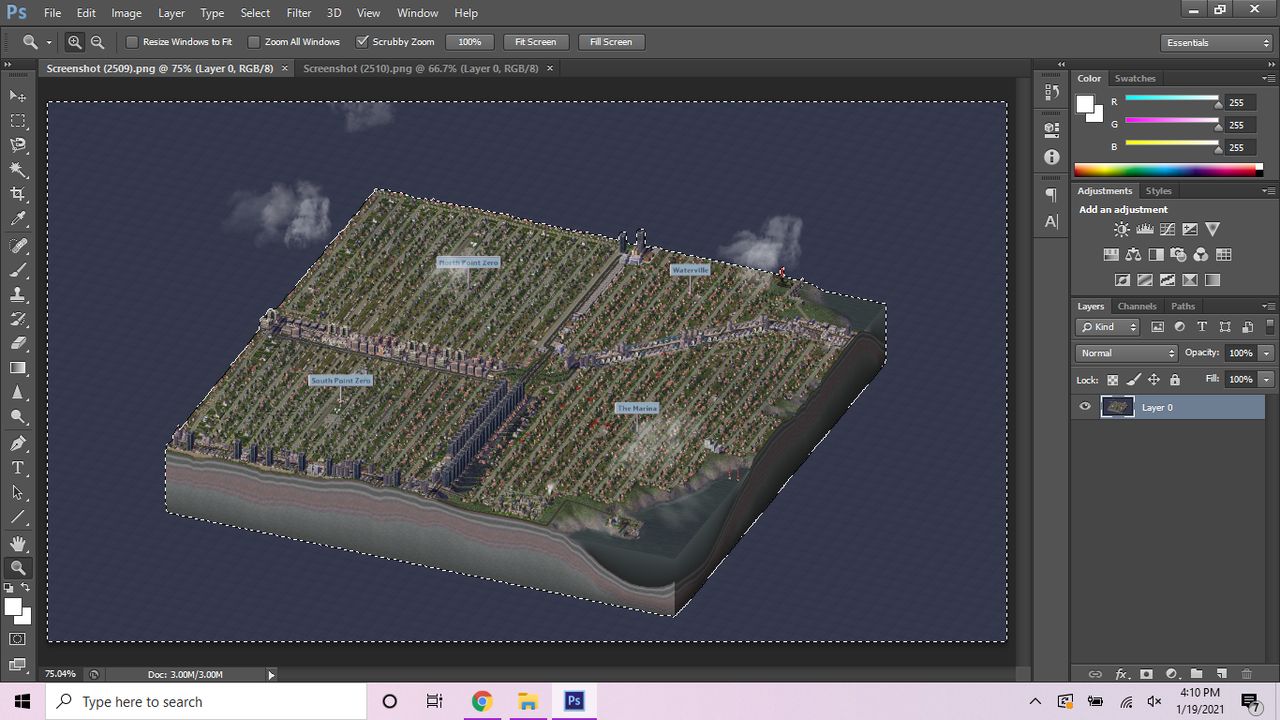Viewport: 1280px width, 720px height.
Task: Open the Normal blend mode dropdown
Action: point(1127,353)
